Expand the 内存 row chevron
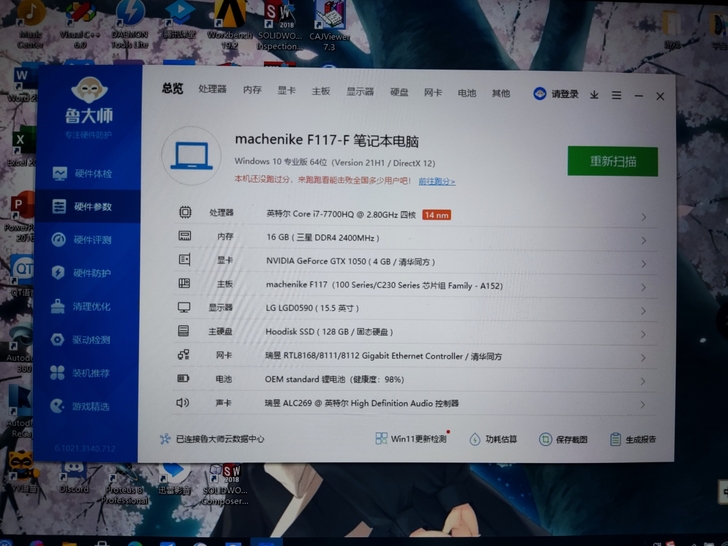728x546 pixels. (644, 240)
